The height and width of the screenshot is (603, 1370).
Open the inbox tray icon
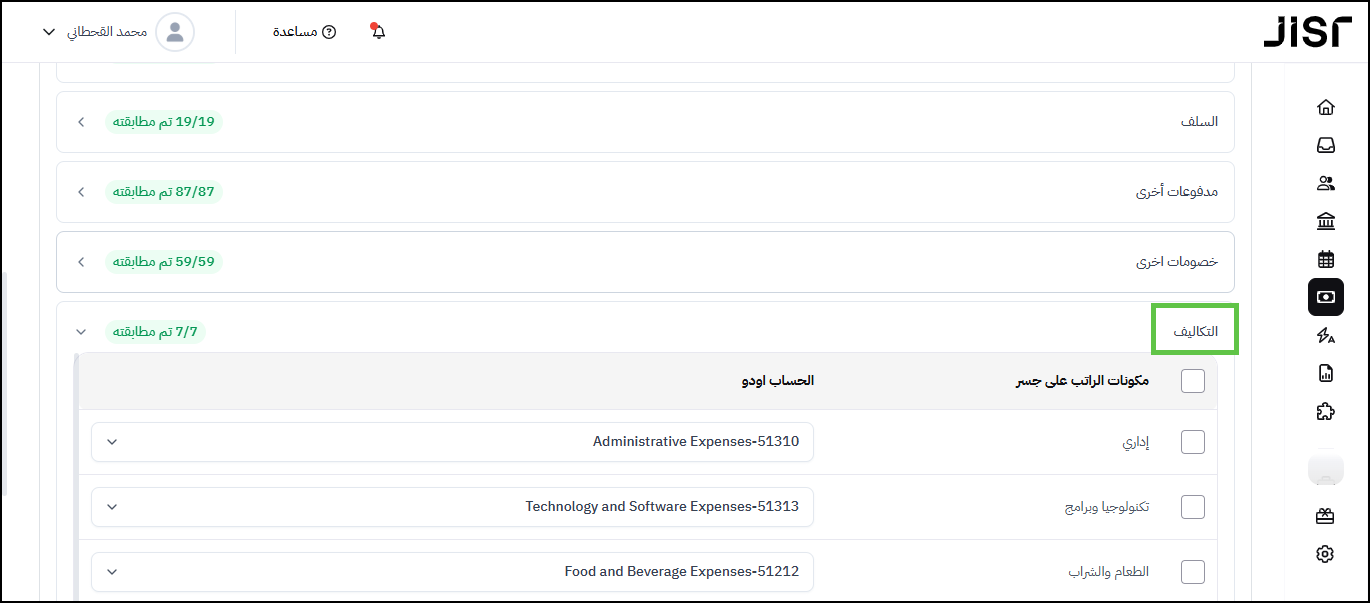pyautogui.click(x=1326, y=145)
